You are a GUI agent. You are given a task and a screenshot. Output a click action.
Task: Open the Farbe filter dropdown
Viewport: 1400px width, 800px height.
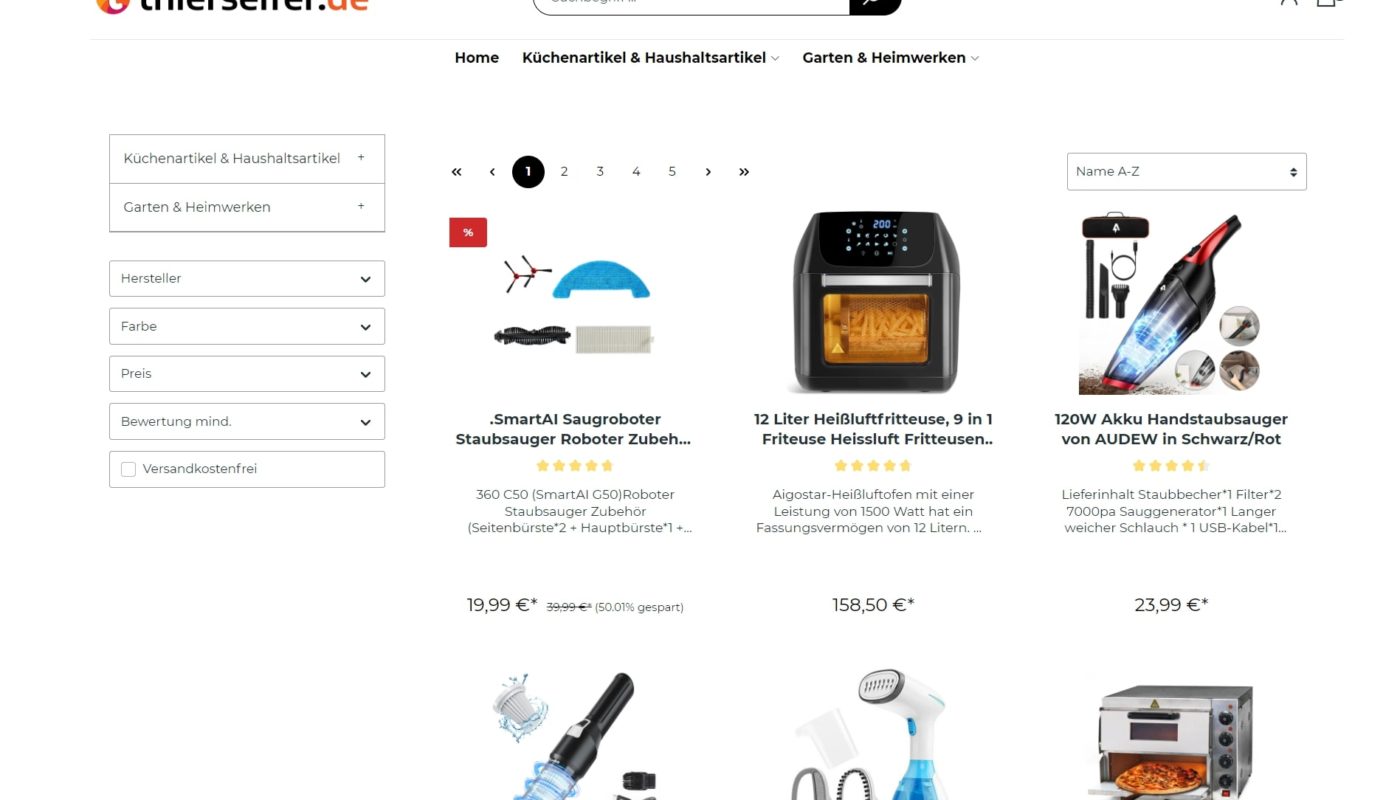247,326
